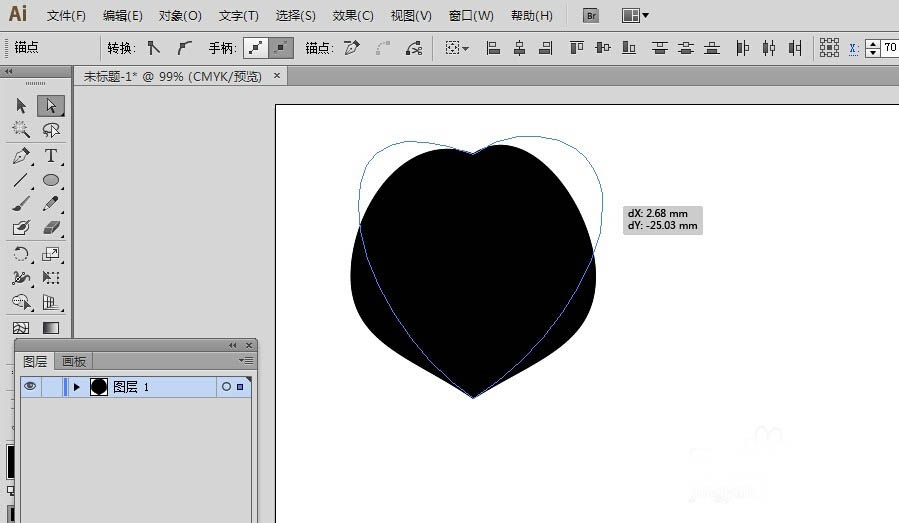Image resolution: width=899 pixels, height=523 pixels.
Task: Click the Paintbrush tool
Action: coord(21,204)
